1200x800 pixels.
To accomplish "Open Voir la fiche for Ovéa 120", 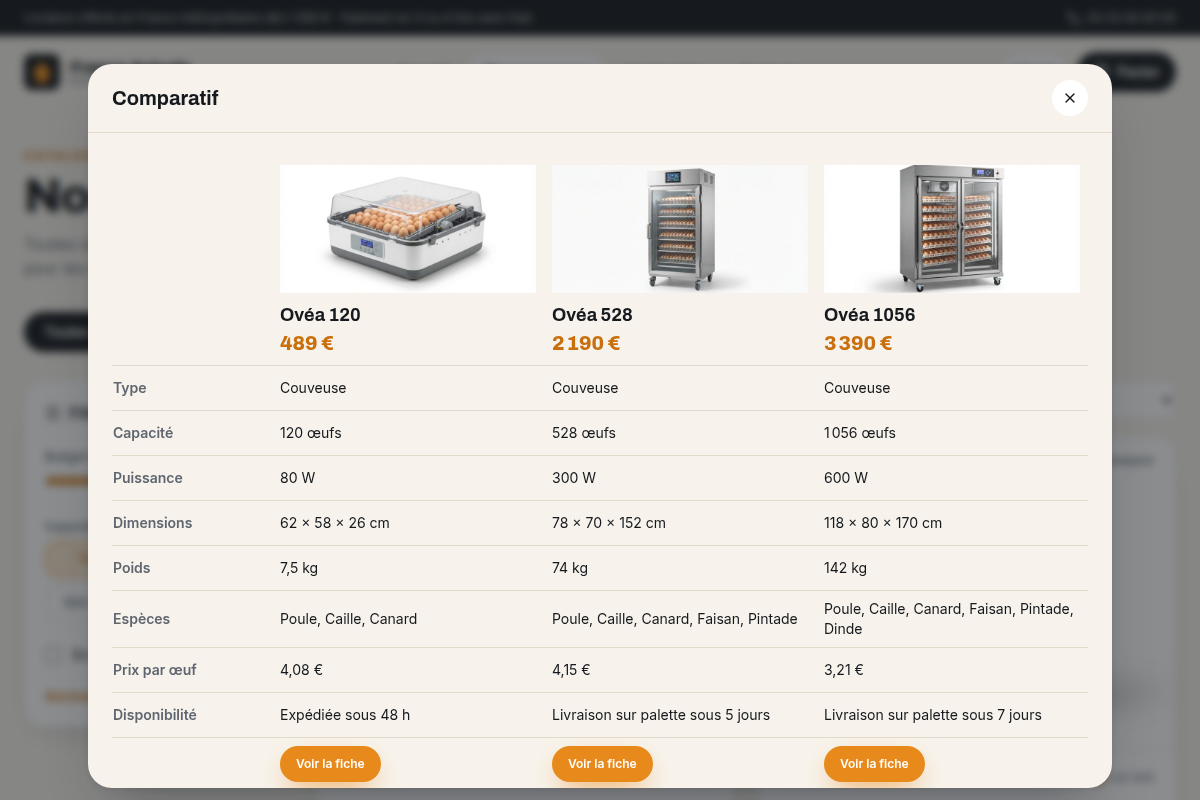I will [330, 764].
